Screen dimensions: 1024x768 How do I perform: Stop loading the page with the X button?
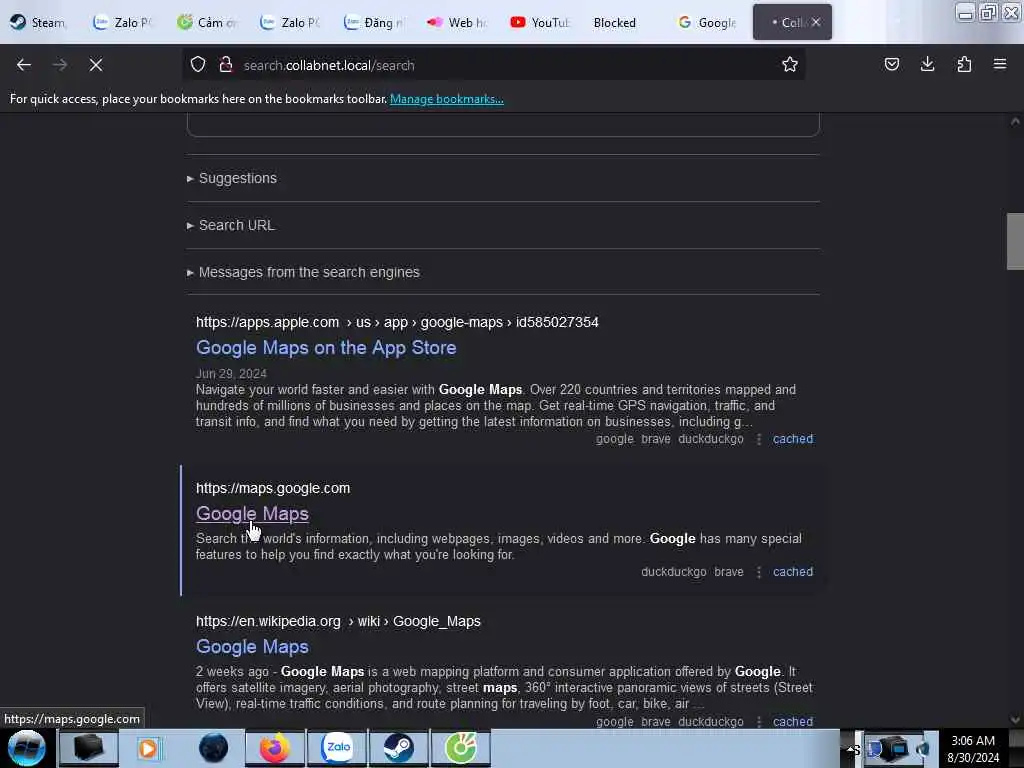tap(96, 65)
